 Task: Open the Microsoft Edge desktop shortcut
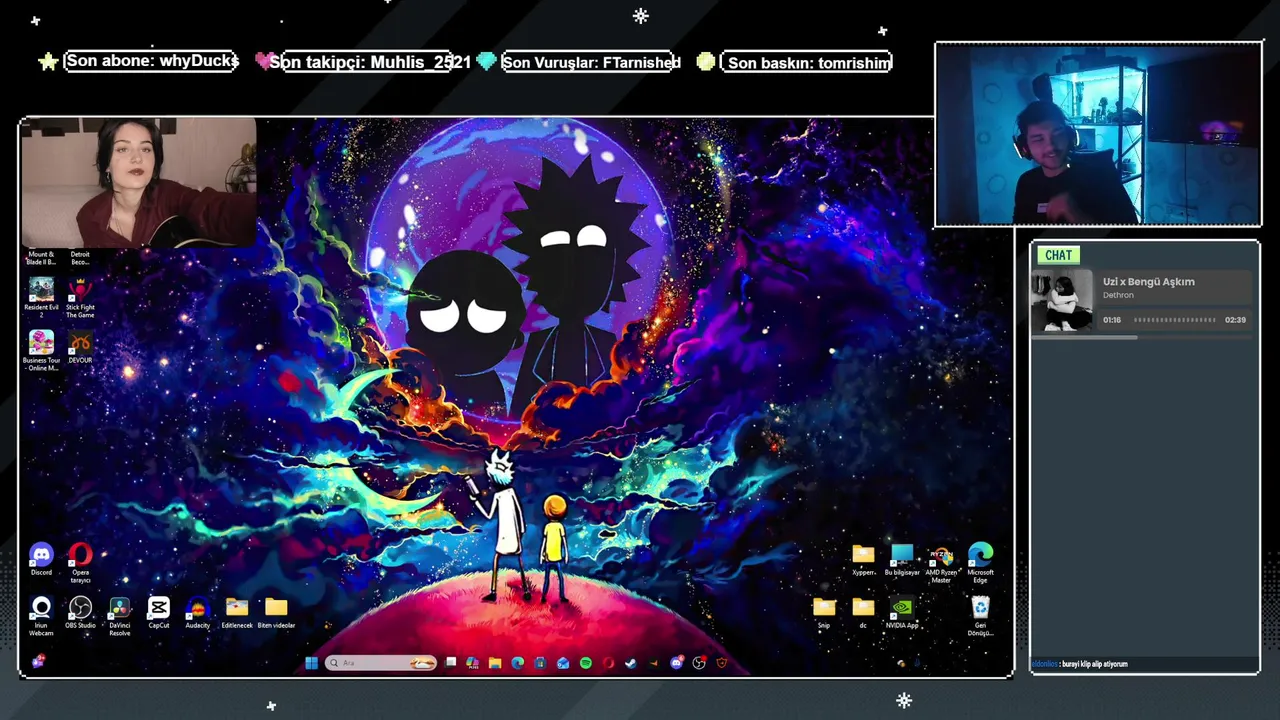pos(980,563)
